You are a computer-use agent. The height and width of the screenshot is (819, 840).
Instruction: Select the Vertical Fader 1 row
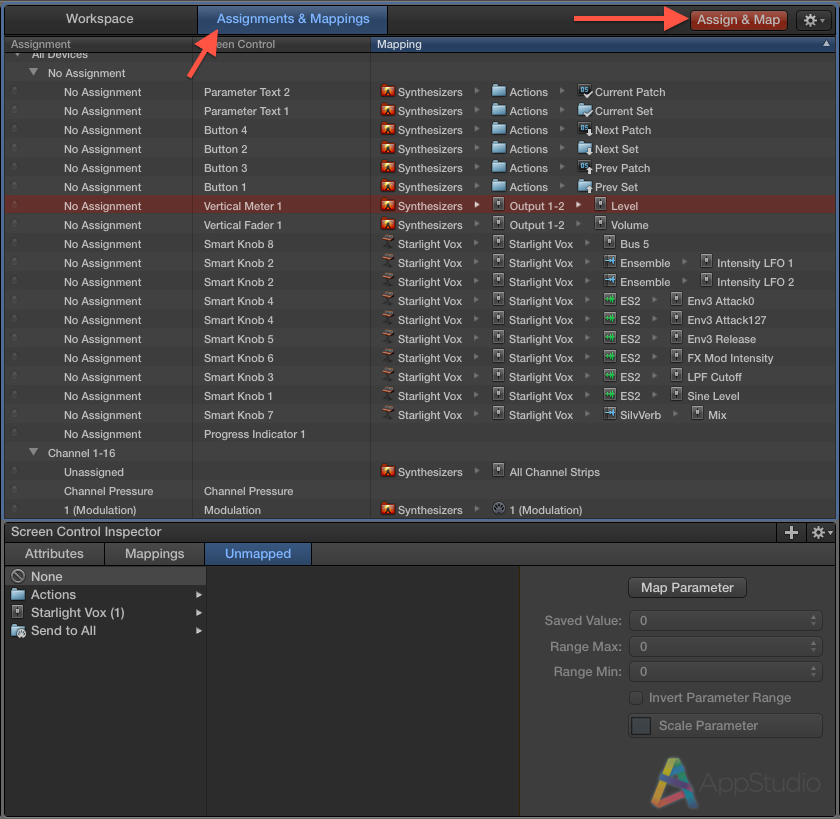[420, 225]
